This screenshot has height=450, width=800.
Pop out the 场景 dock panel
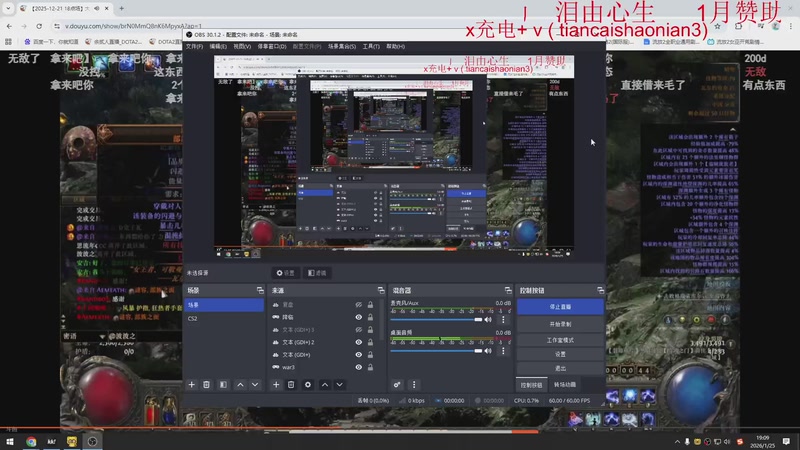point(260,290)
